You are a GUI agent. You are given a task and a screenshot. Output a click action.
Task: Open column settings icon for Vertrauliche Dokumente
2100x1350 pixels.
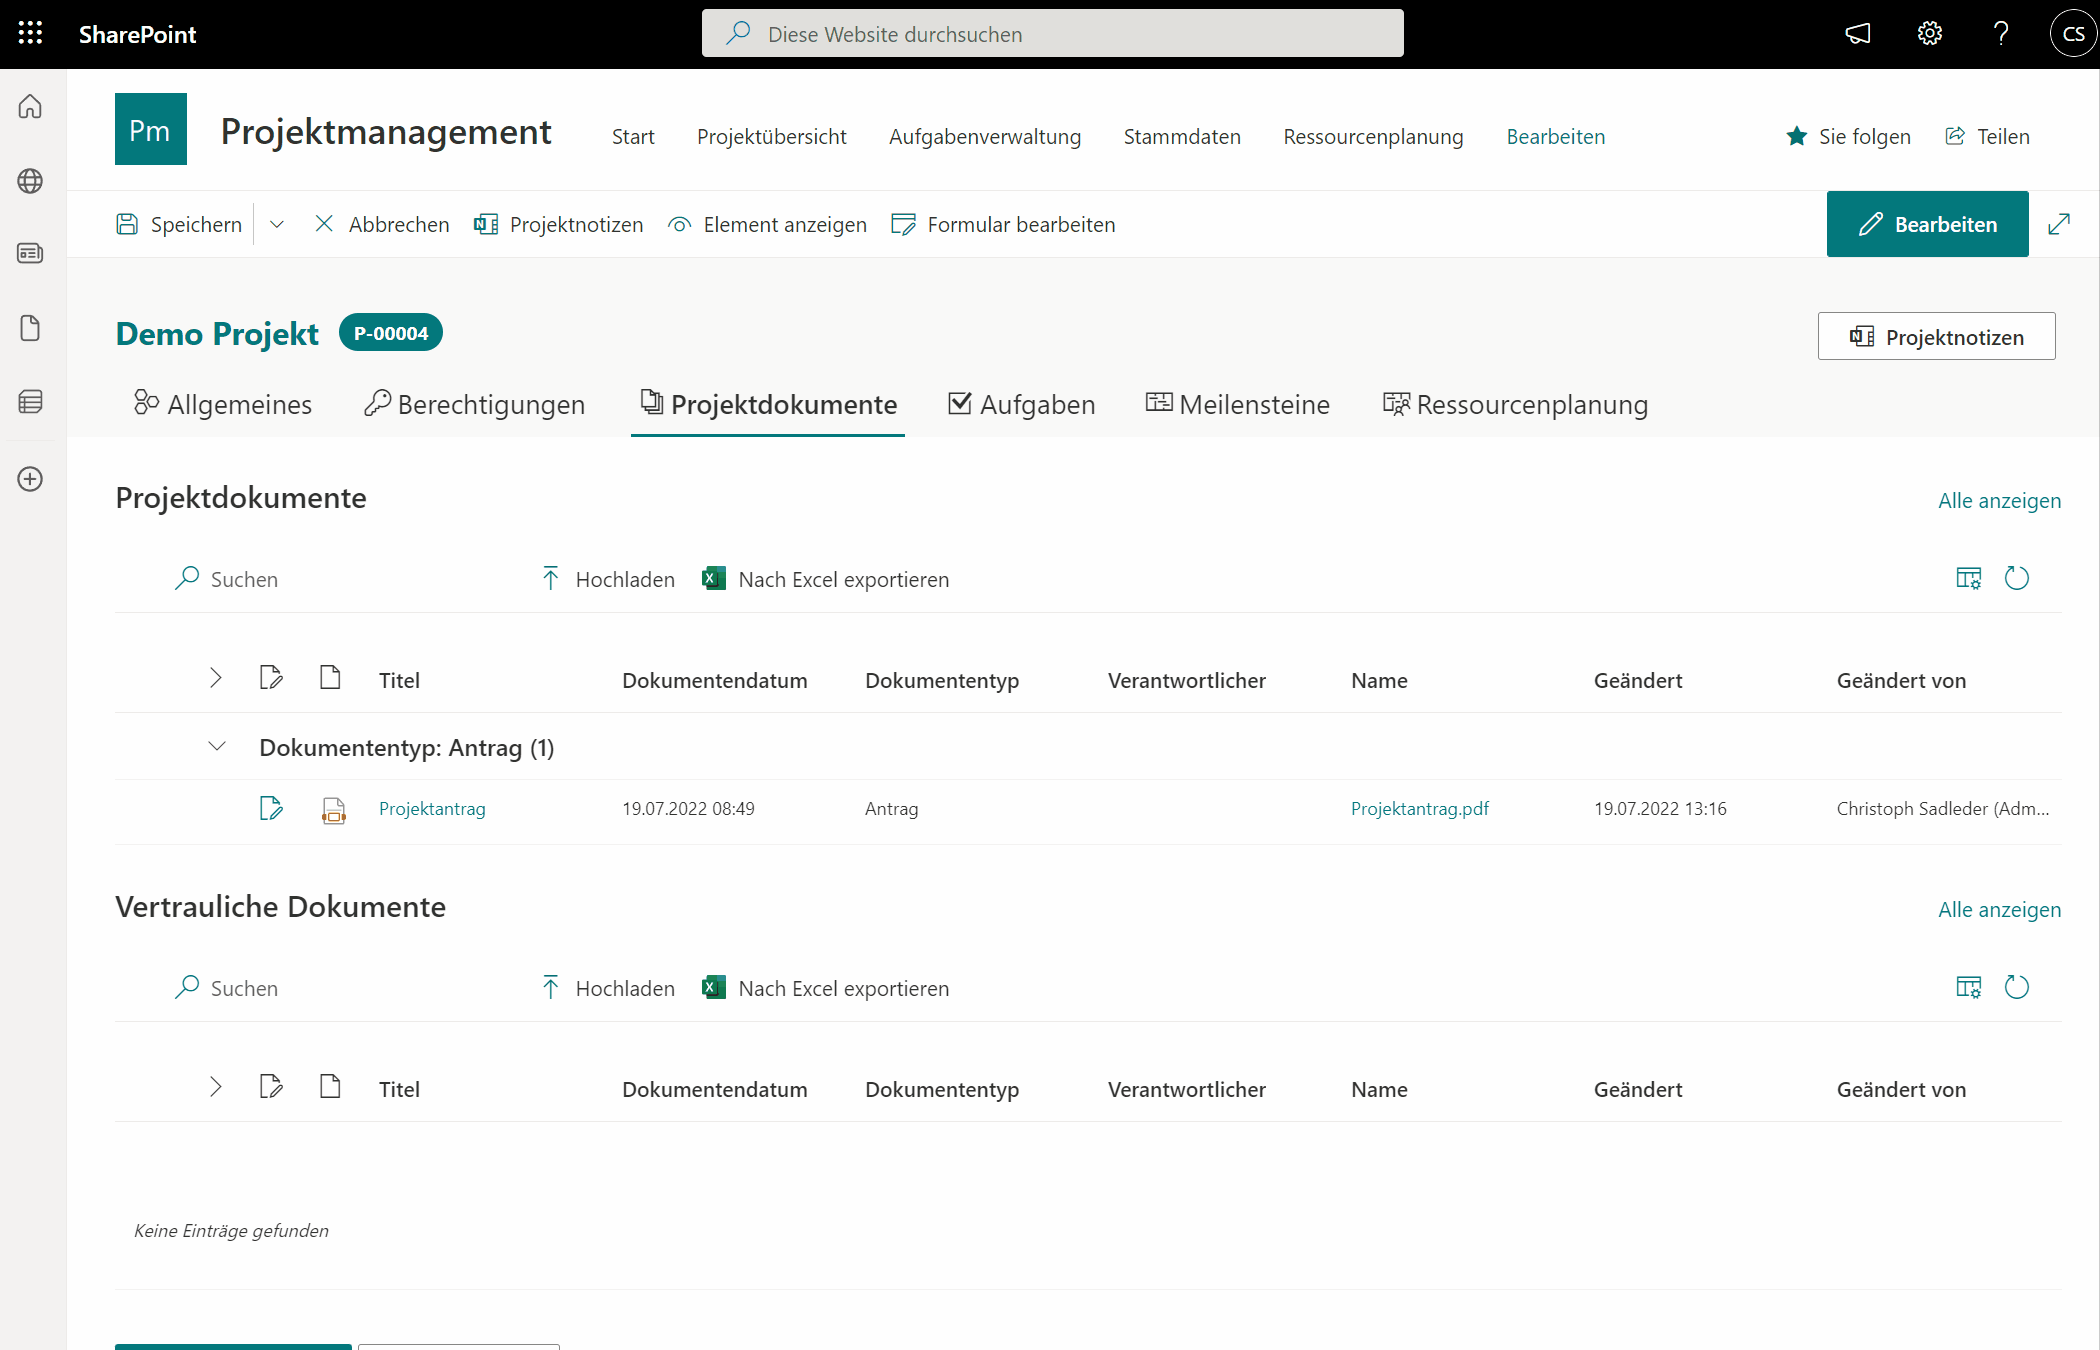coord(1968,988)
